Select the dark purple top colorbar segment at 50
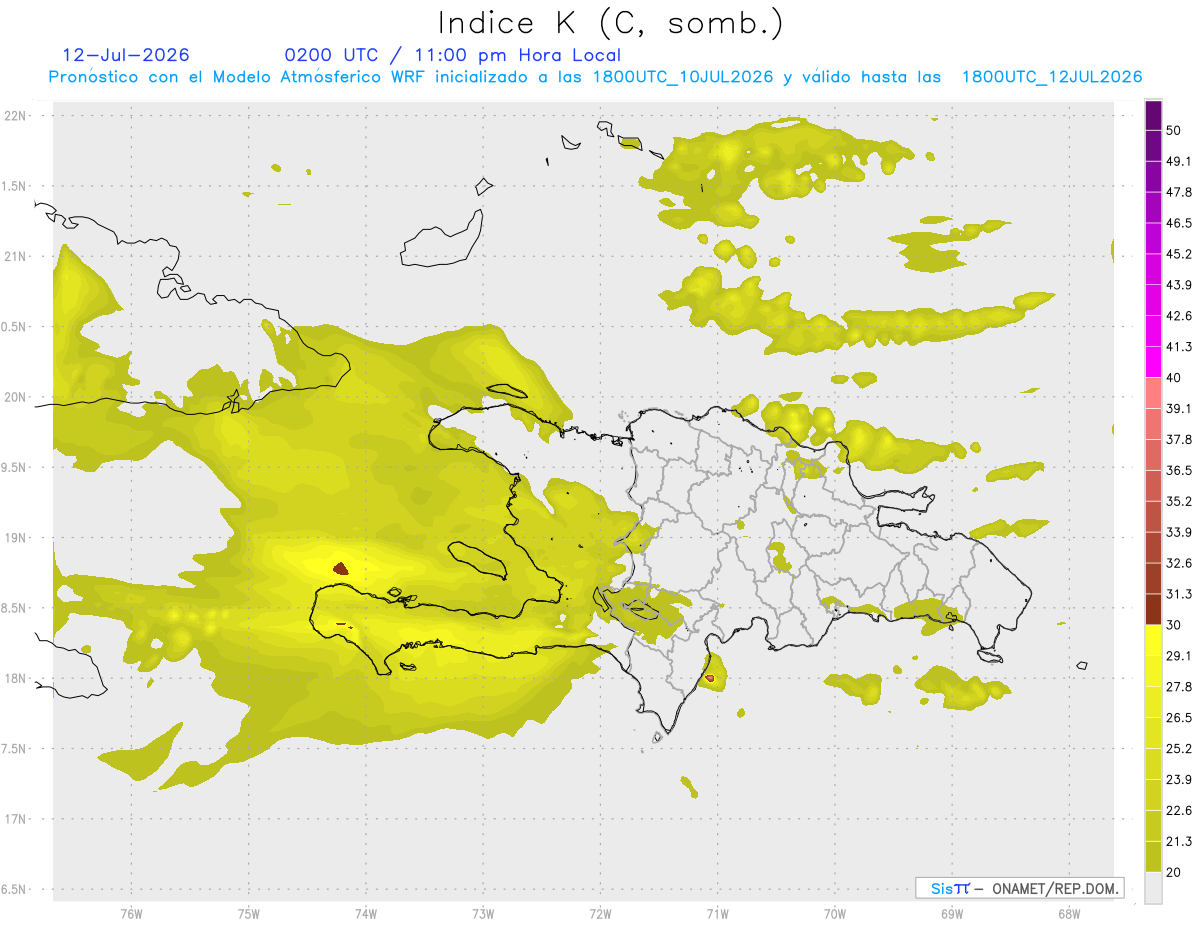This screenshot has width=1200, height=927. (x=1153, y=115)
